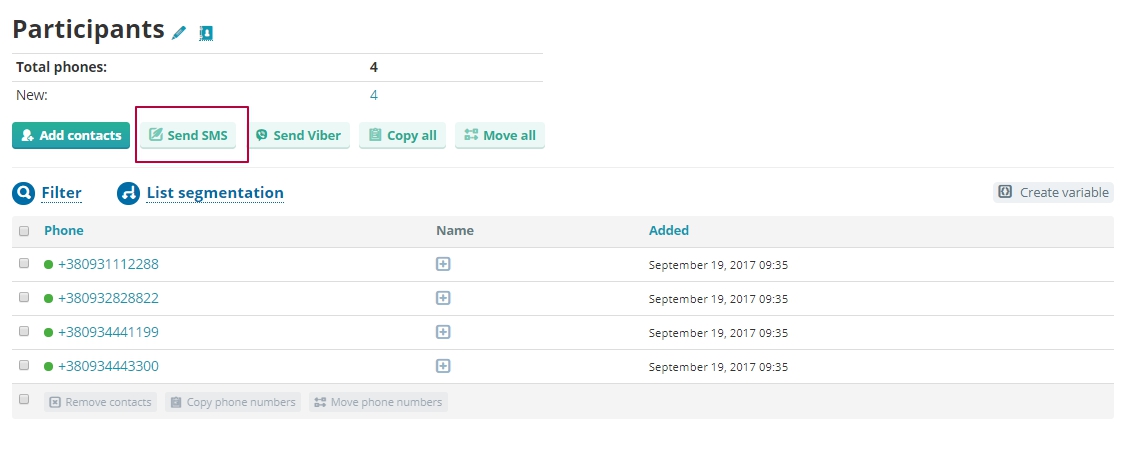Click the Create variable button
The height and width of the screenshot is (462, 1124).
[1053, 192]
